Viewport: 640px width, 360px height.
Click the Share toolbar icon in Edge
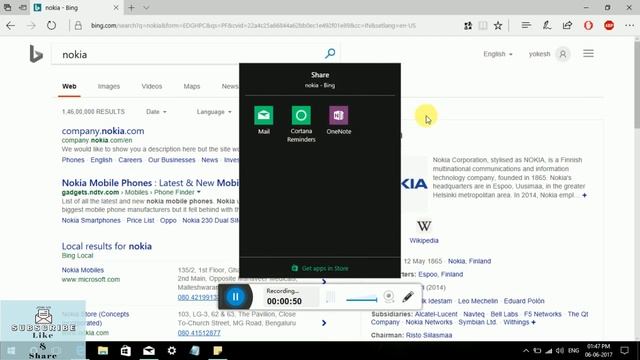point(567,25)
